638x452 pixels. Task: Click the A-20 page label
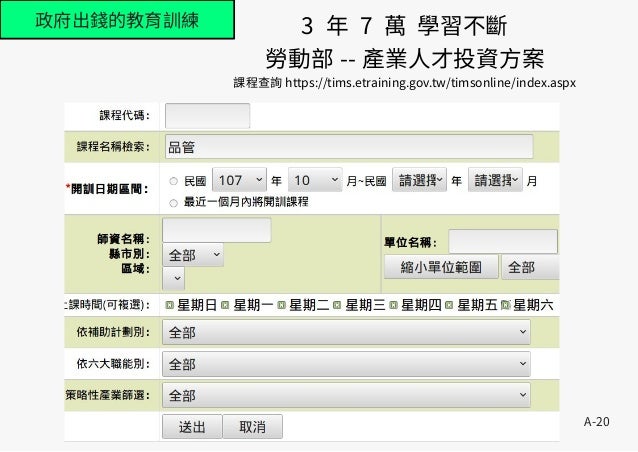click(596, 422)
